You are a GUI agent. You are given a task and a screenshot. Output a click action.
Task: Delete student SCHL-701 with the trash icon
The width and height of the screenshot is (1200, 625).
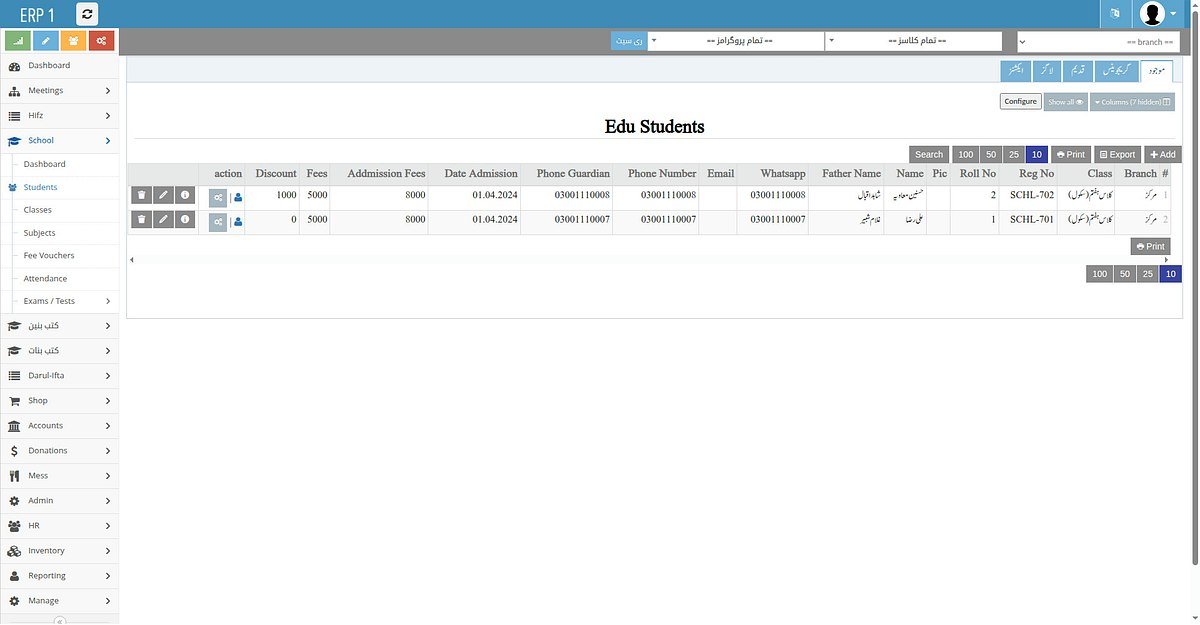click(141, 219)
